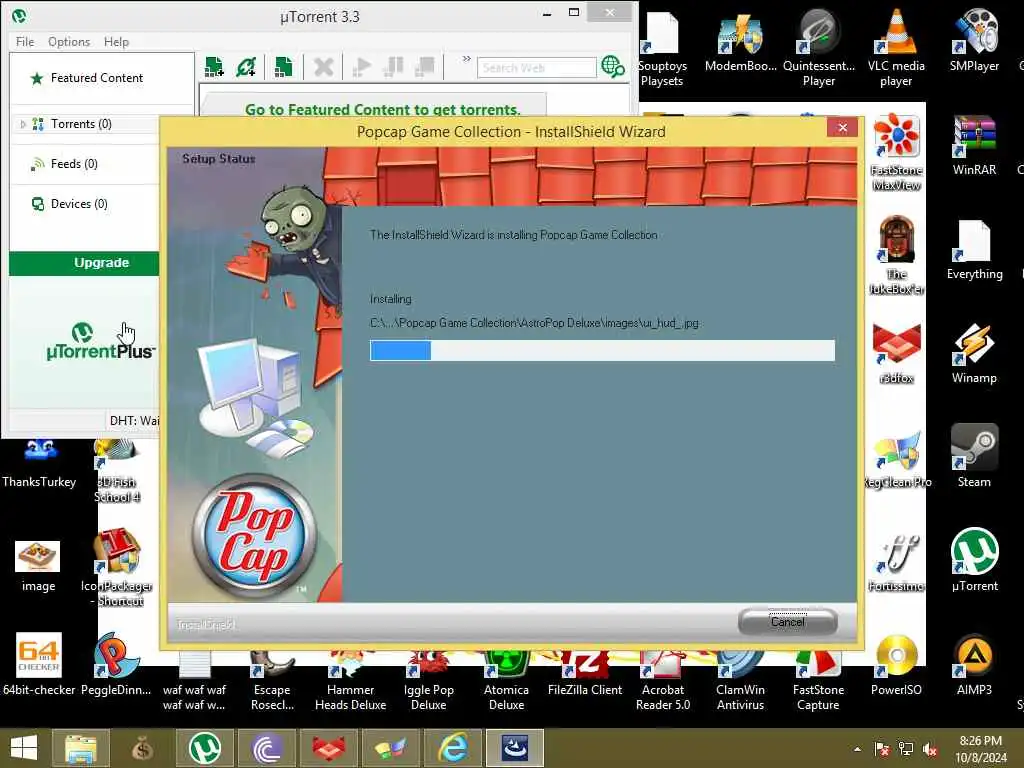Screen dimensions: 1024x768
Task: Open VLC media player desktop icon
Action: (896, 48)
